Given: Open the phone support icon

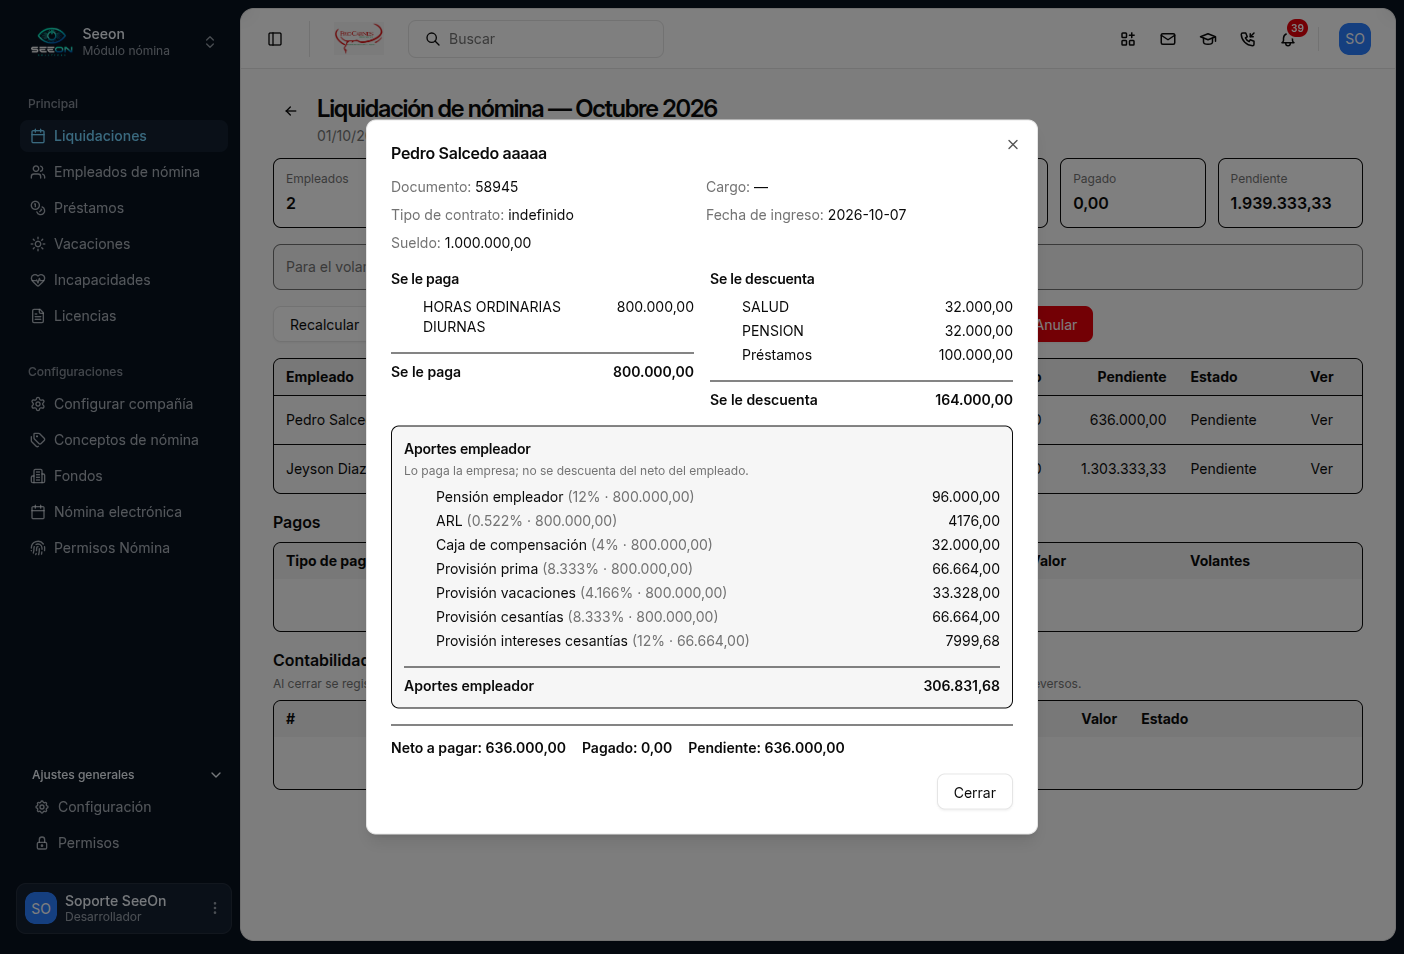Looking at the screenshot, I should coord(1248,39).
